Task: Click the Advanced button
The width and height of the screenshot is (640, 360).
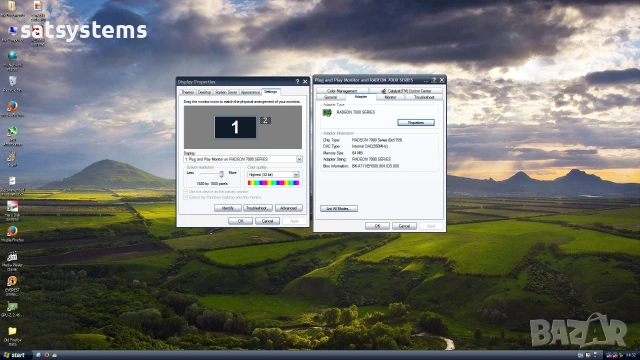Action: 289,208
